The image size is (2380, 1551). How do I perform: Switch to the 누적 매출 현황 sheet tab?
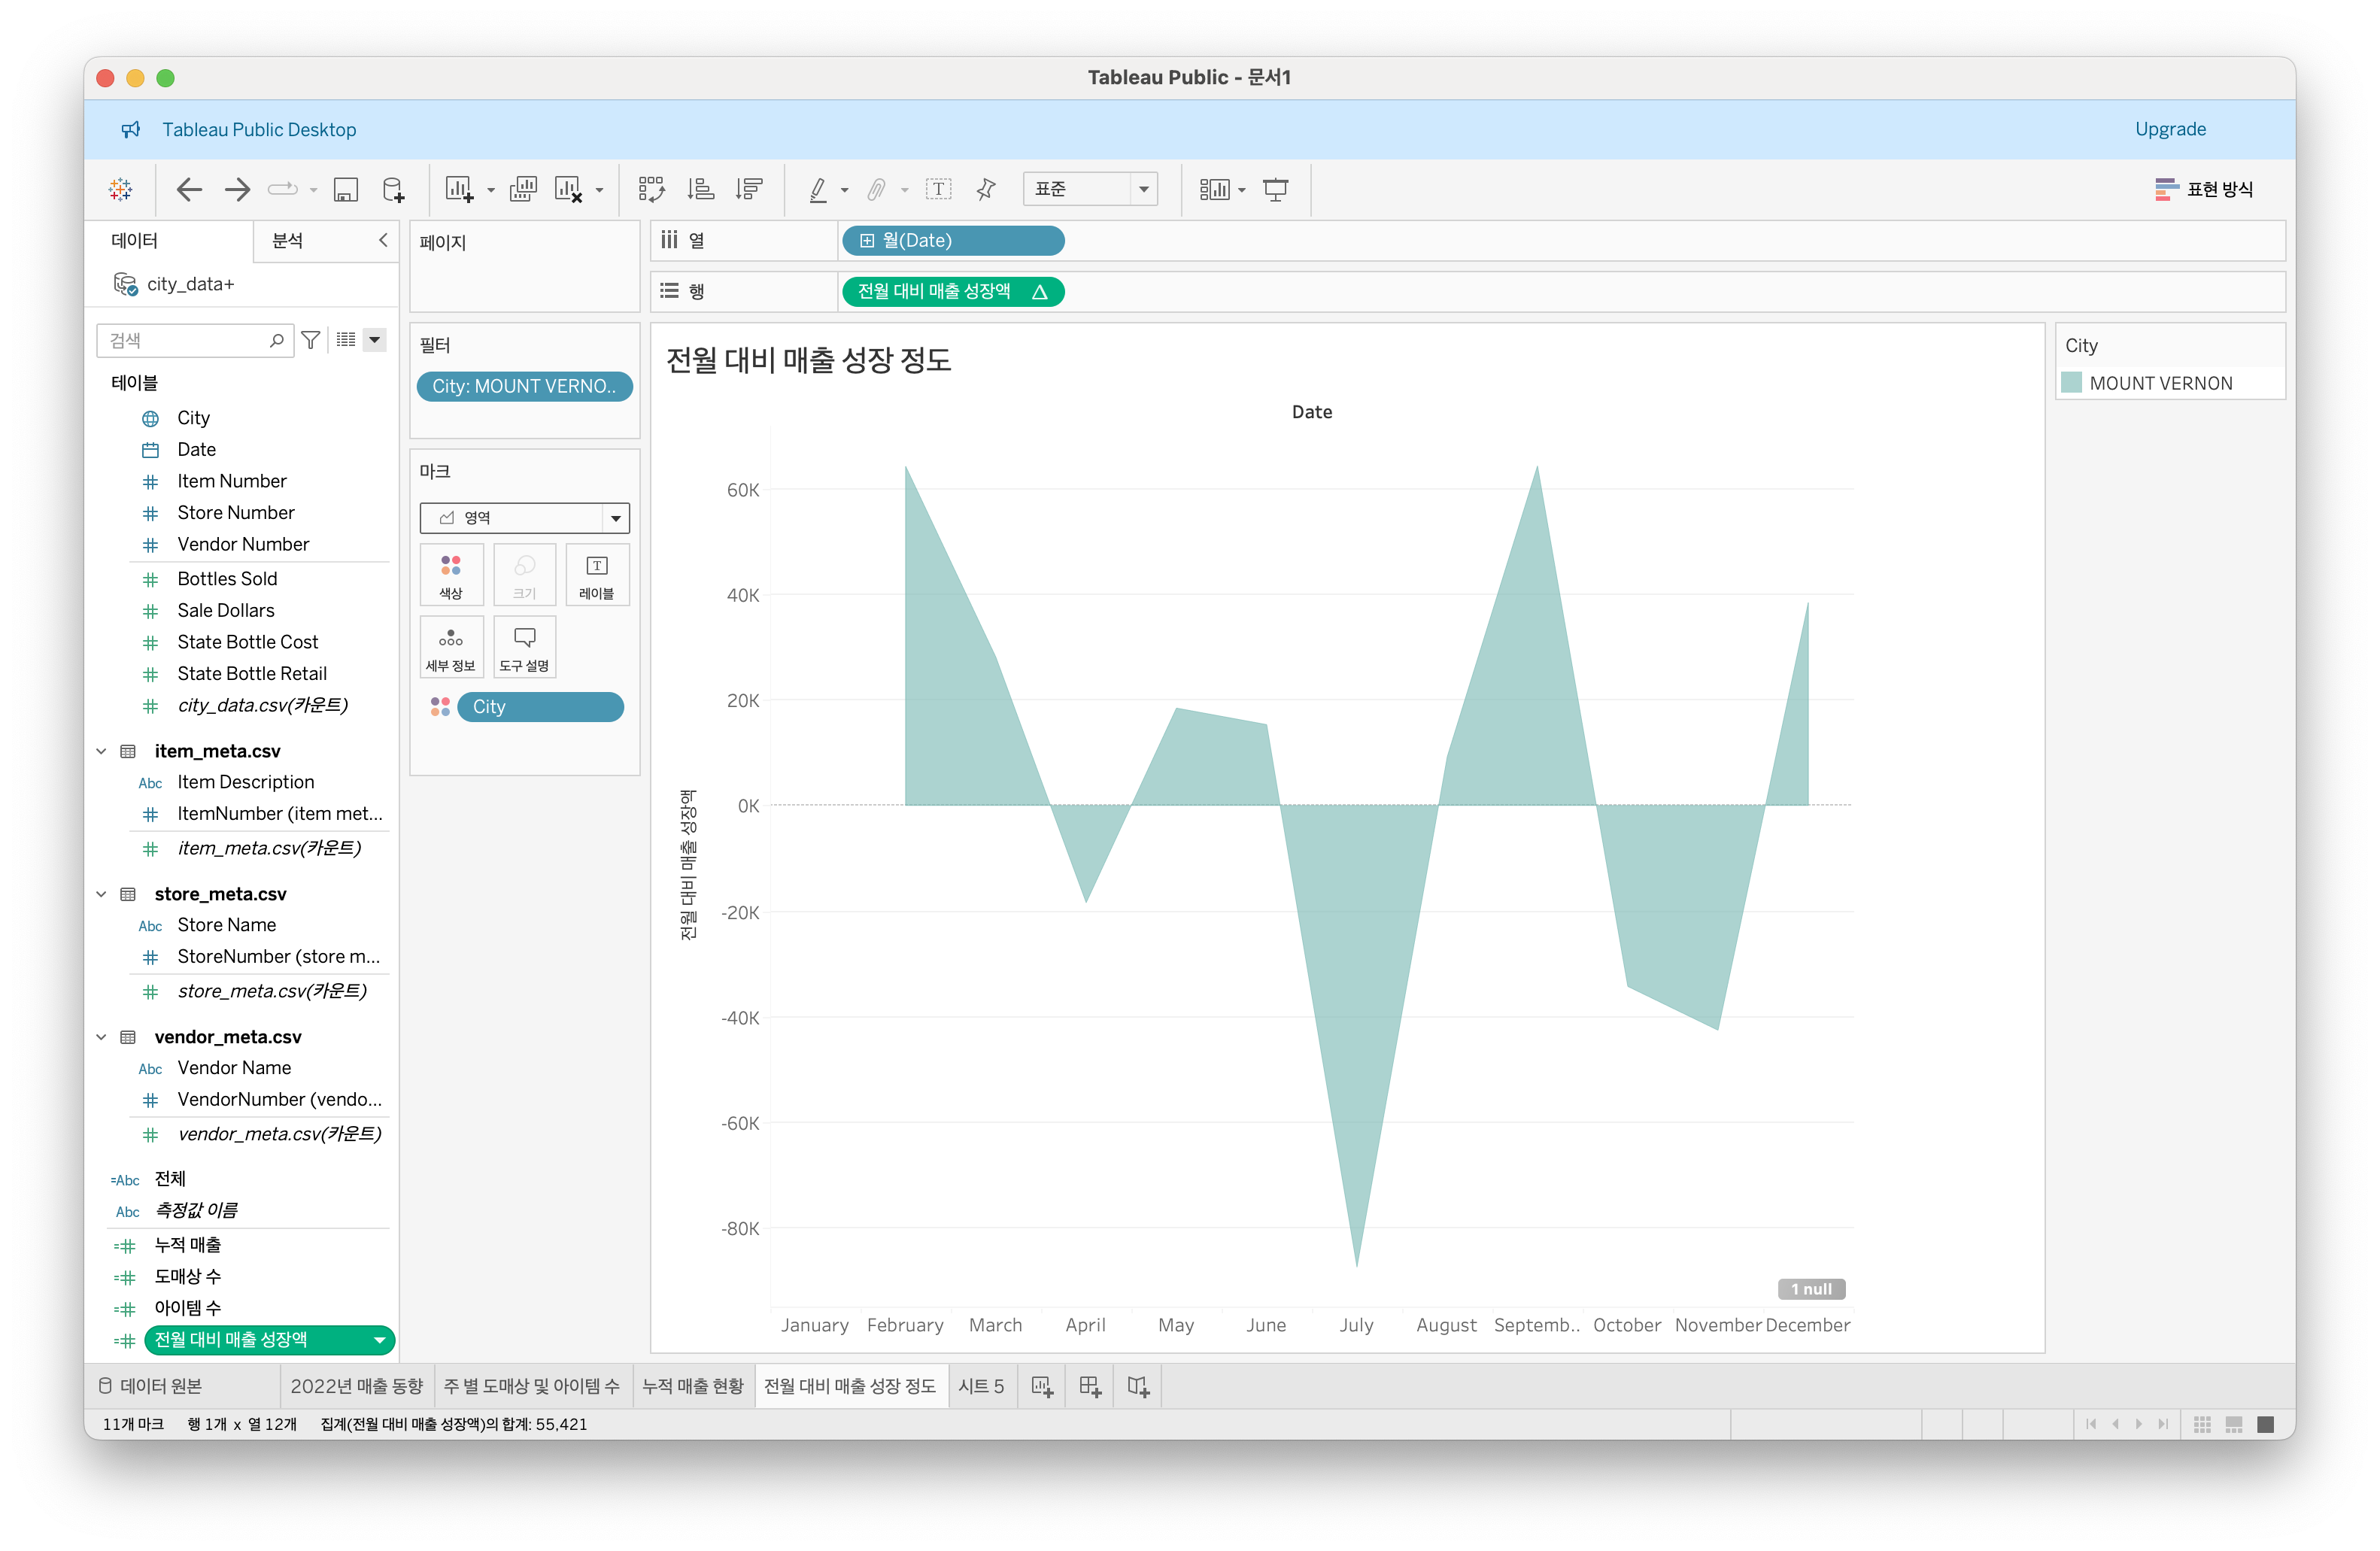coord(693,1386)
